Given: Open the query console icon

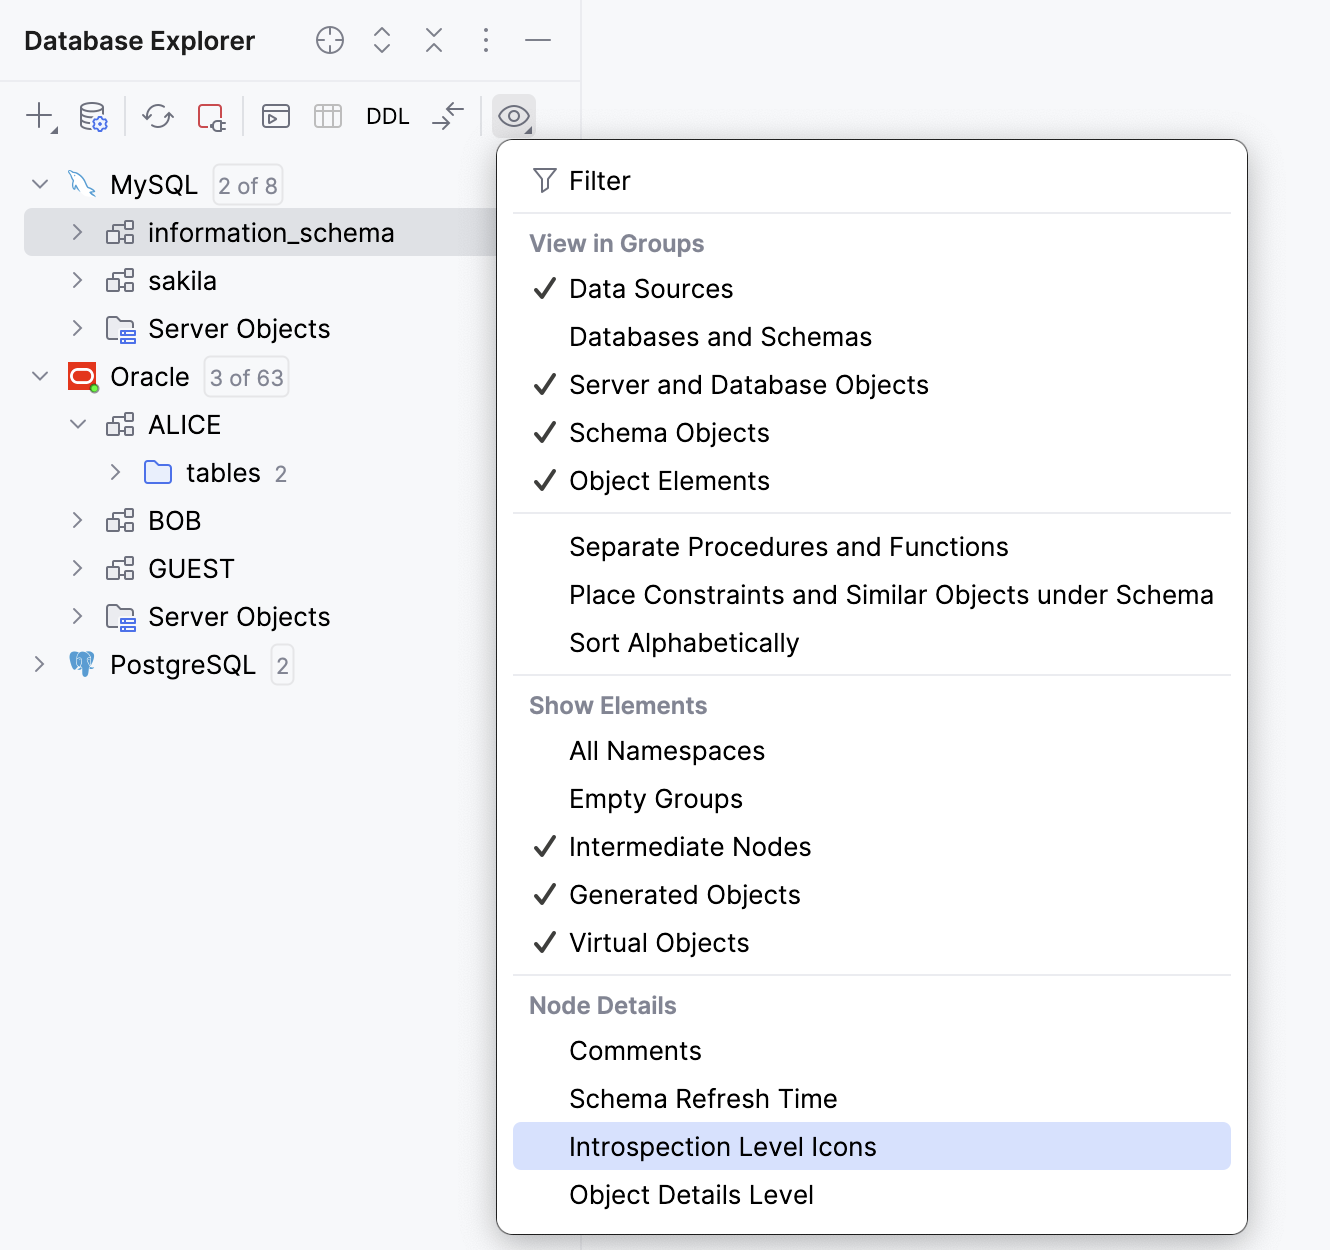Looking at the screenshot, I should pos(276,116).
